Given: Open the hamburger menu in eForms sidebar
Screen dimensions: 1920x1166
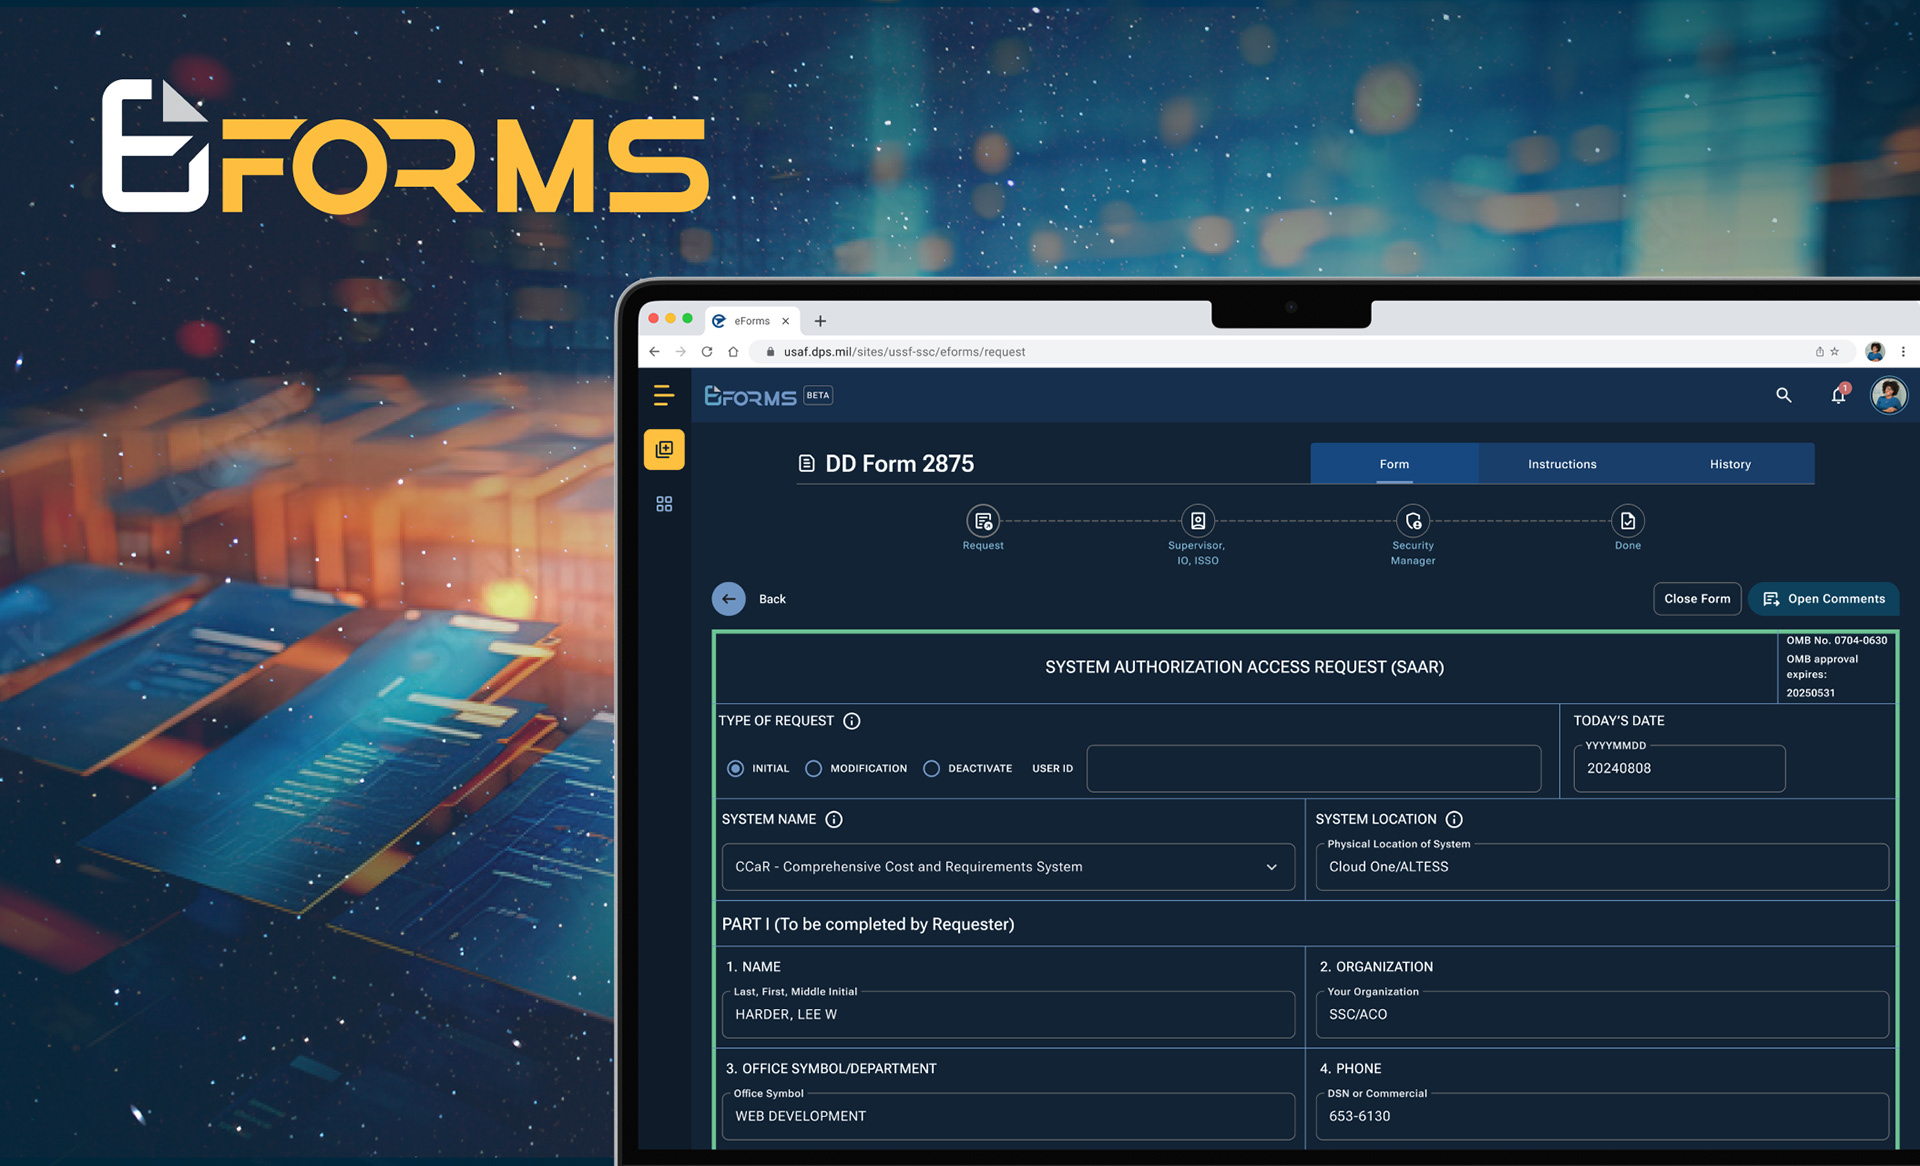Looking at the screenshot, I should 663,395.
